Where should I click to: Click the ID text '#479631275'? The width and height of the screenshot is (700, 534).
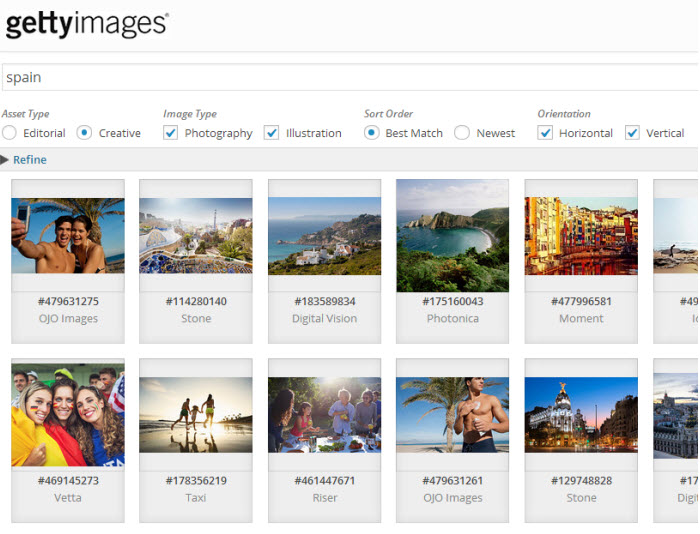point(68,301)
